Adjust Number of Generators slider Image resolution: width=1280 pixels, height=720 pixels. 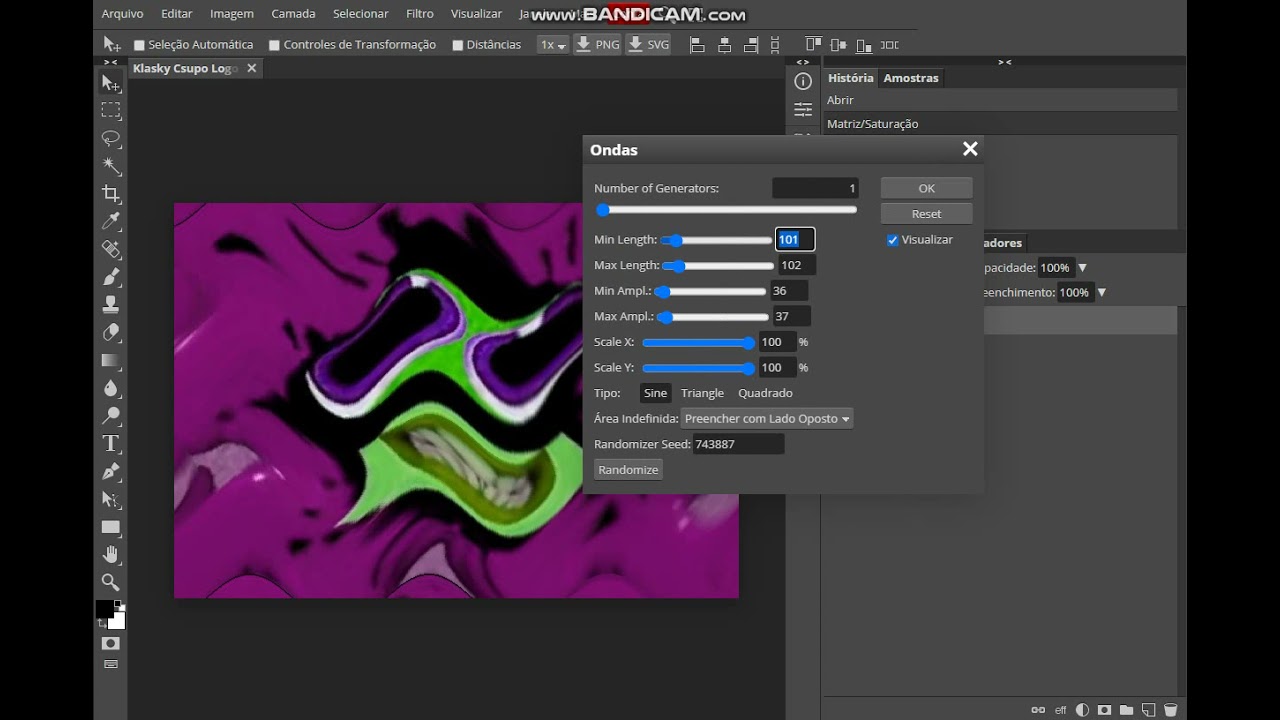coord(726,210)
